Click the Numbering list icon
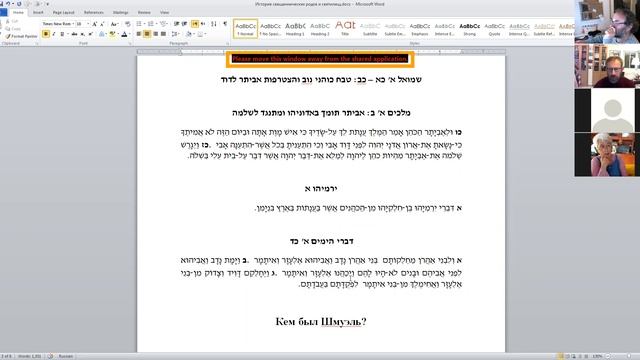This screenshot has height=360, width=640. (x=151, y=24)
